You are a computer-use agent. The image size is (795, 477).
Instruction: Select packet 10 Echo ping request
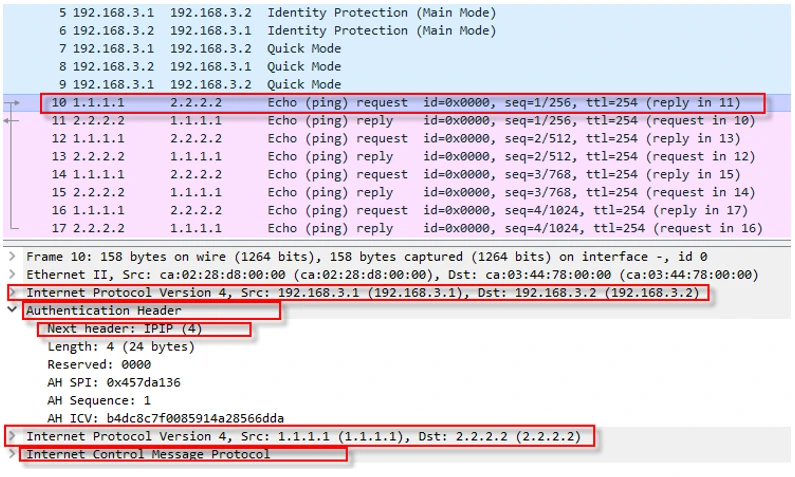tap(400, 103)
